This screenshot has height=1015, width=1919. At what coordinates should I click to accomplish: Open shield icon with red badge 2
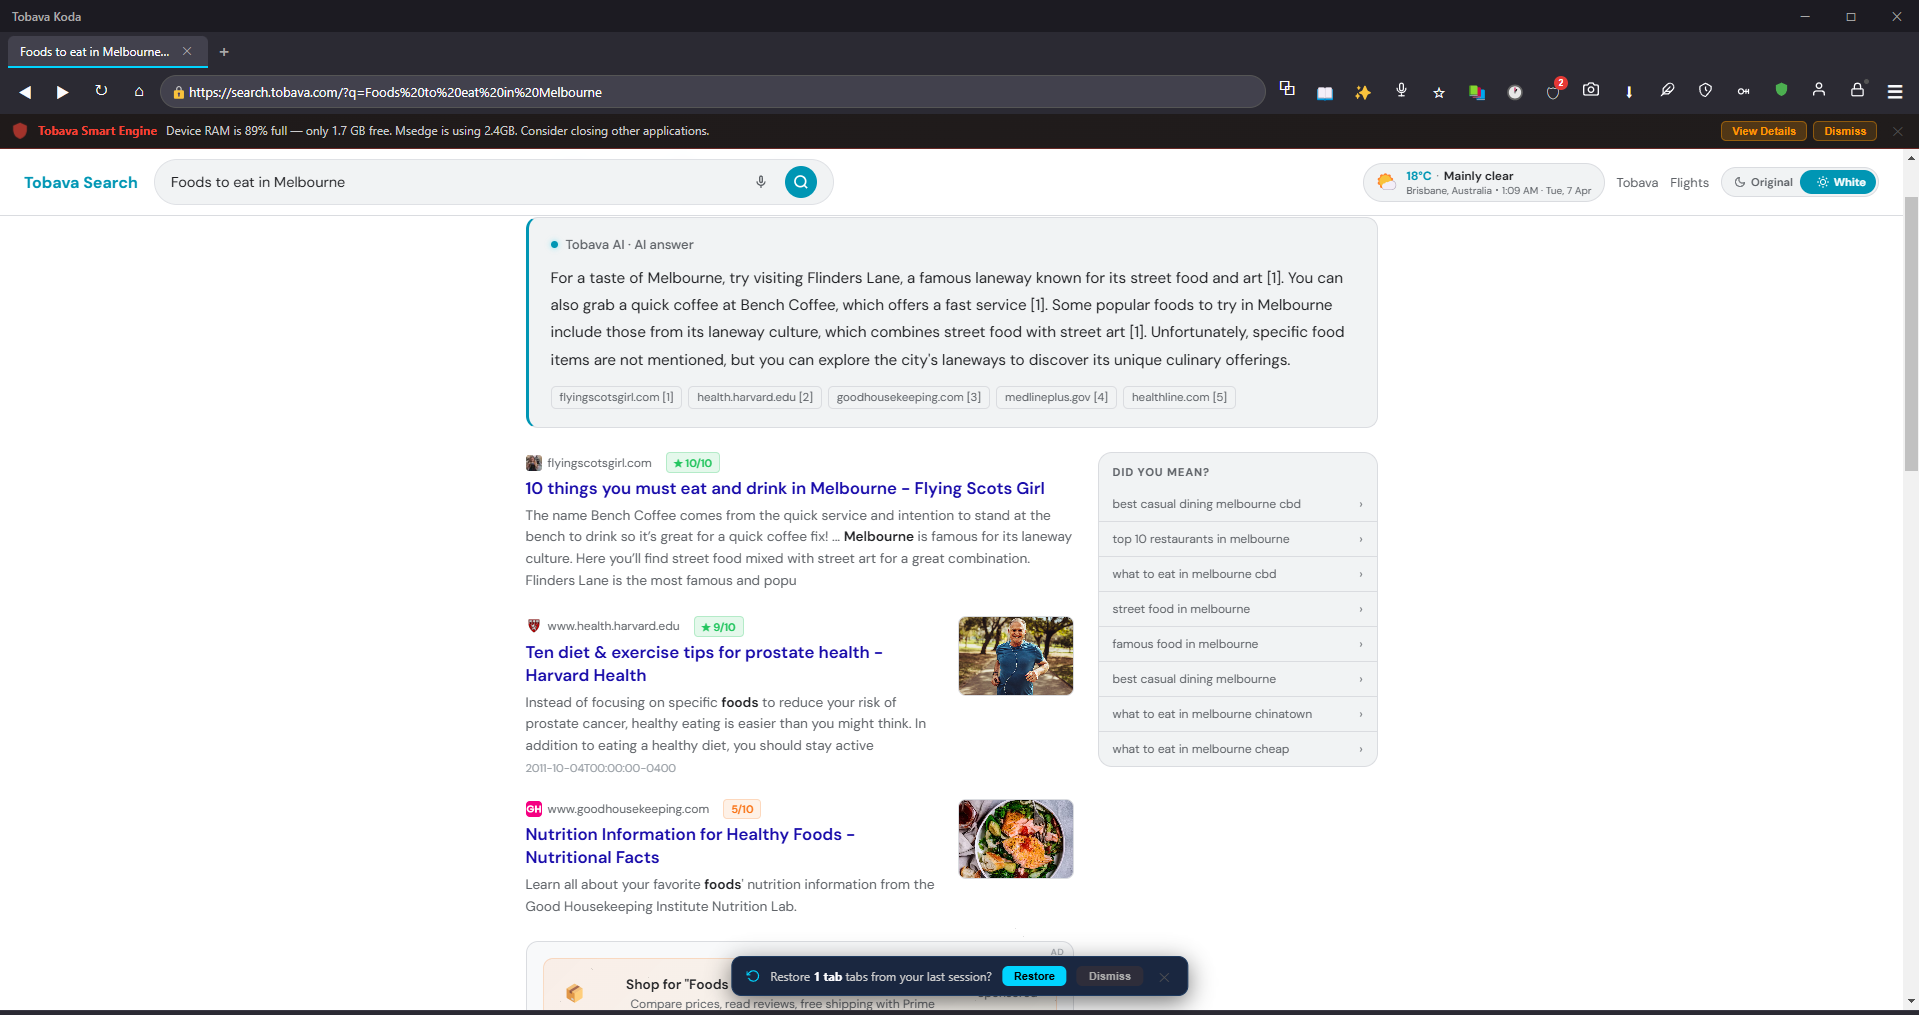point(1553,91)
